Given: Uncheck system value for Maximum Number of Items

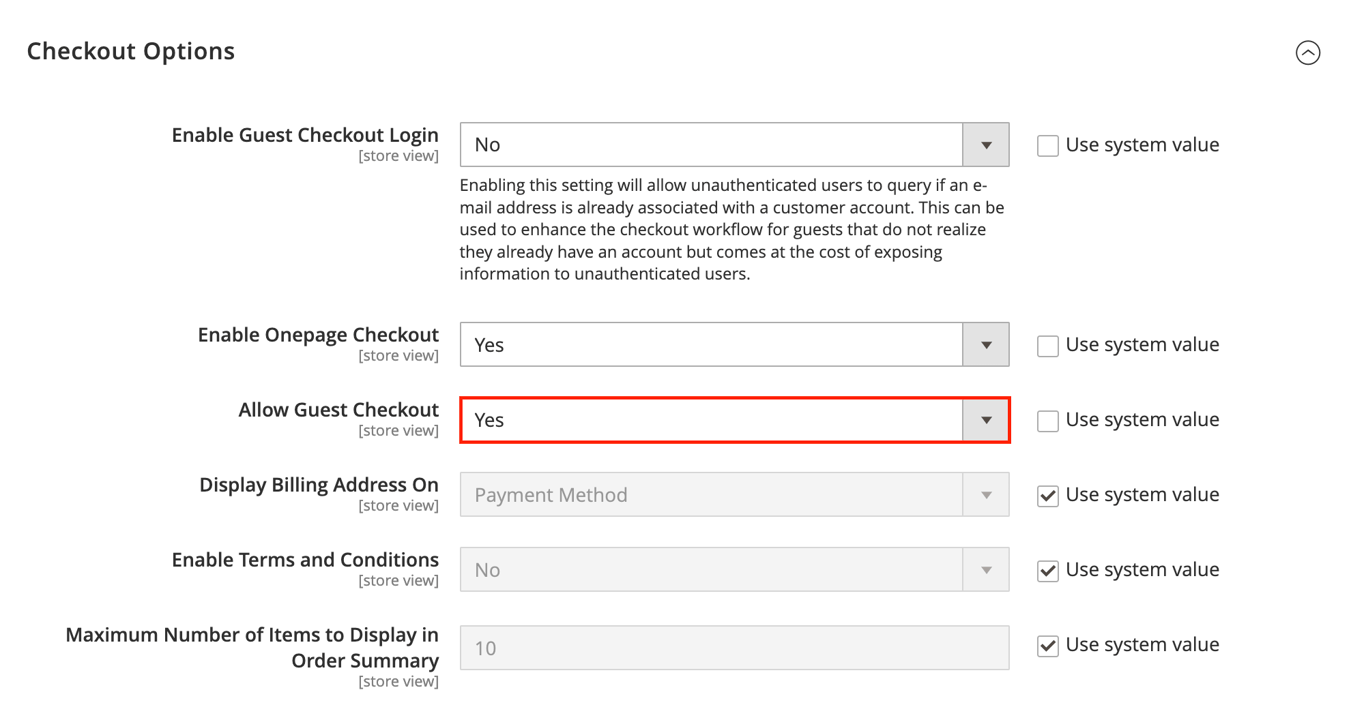Looking at the screenshot, I should click(1047, 646).
